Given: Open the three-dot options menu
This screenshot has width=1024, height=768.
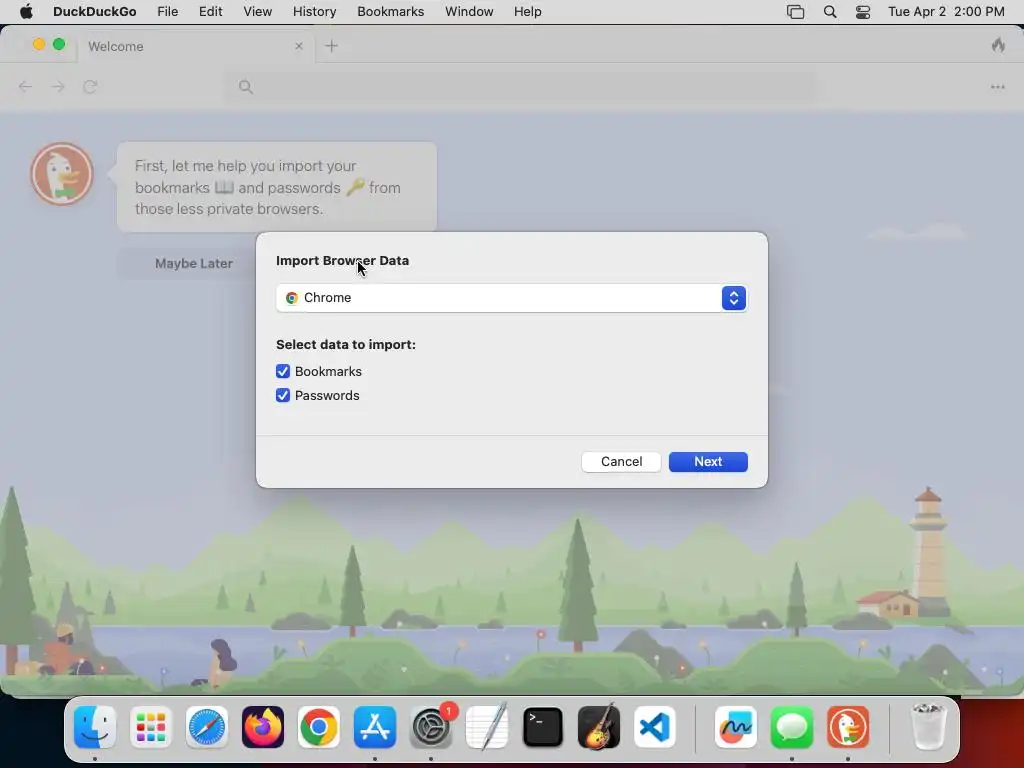Looking at the screenshot, I should coord(997,87).
